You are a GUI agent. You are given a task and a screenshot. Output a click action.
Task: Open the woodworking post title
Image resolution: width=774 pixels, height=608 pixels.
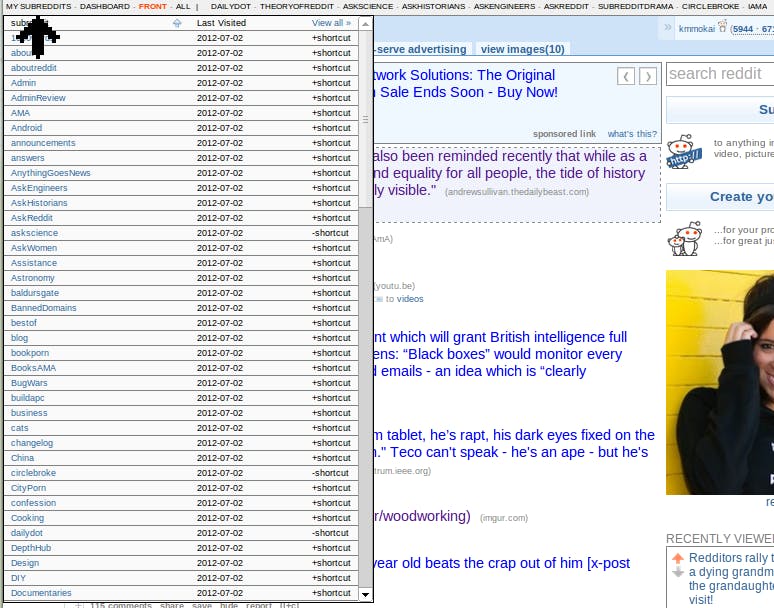tap(422, 516)
